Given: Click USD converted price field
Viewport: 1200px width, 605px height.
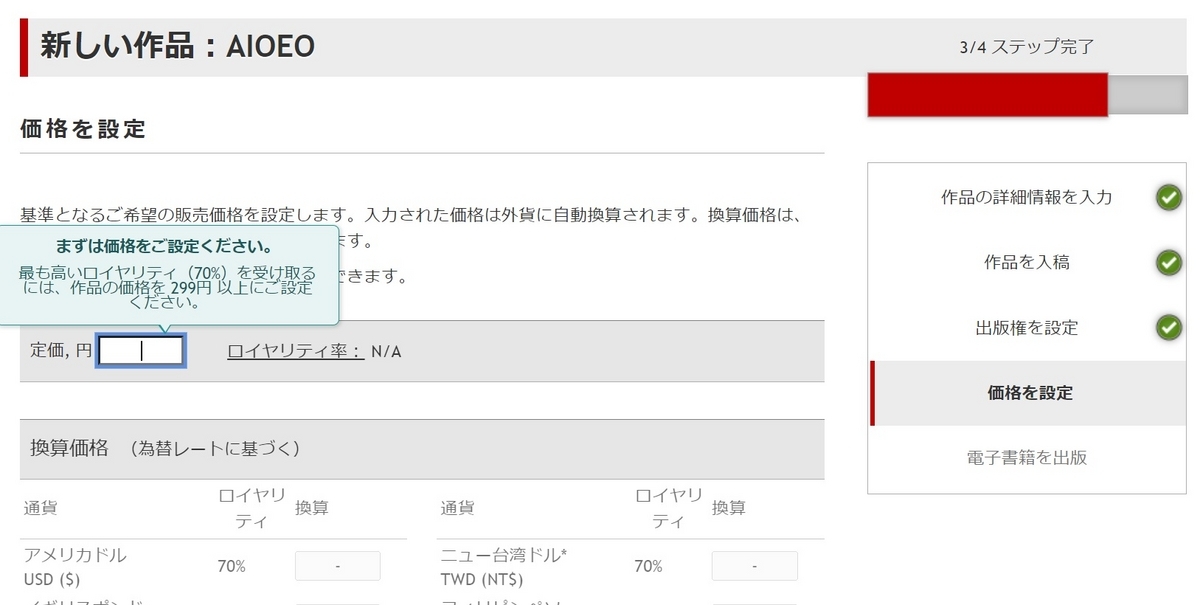Looking at the screenshot, I should click(x=338, y=566).
